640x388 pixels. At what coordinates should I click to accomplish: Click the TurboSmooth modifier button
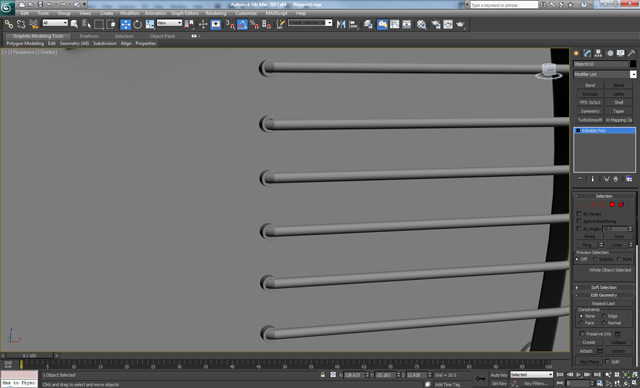point(590,120)
